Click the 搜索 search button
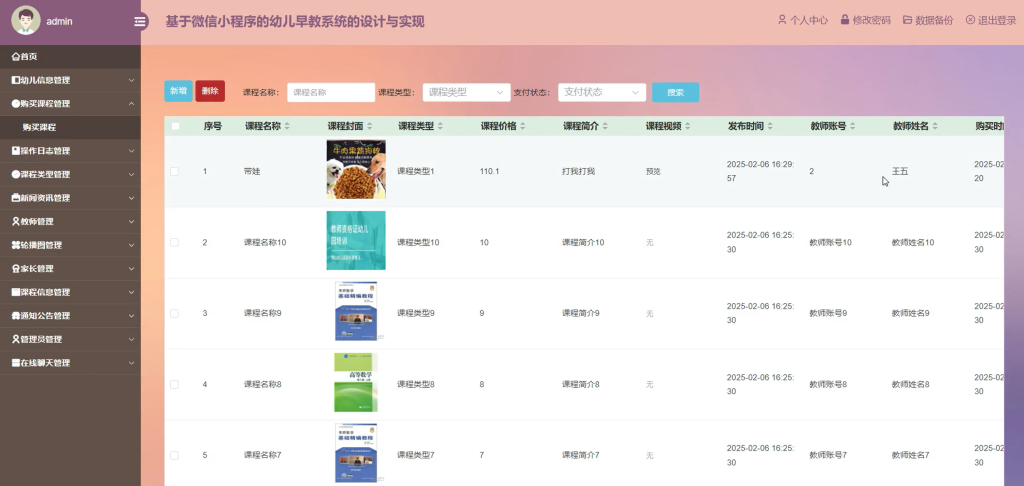The image size is (1024, 486). 675,93
